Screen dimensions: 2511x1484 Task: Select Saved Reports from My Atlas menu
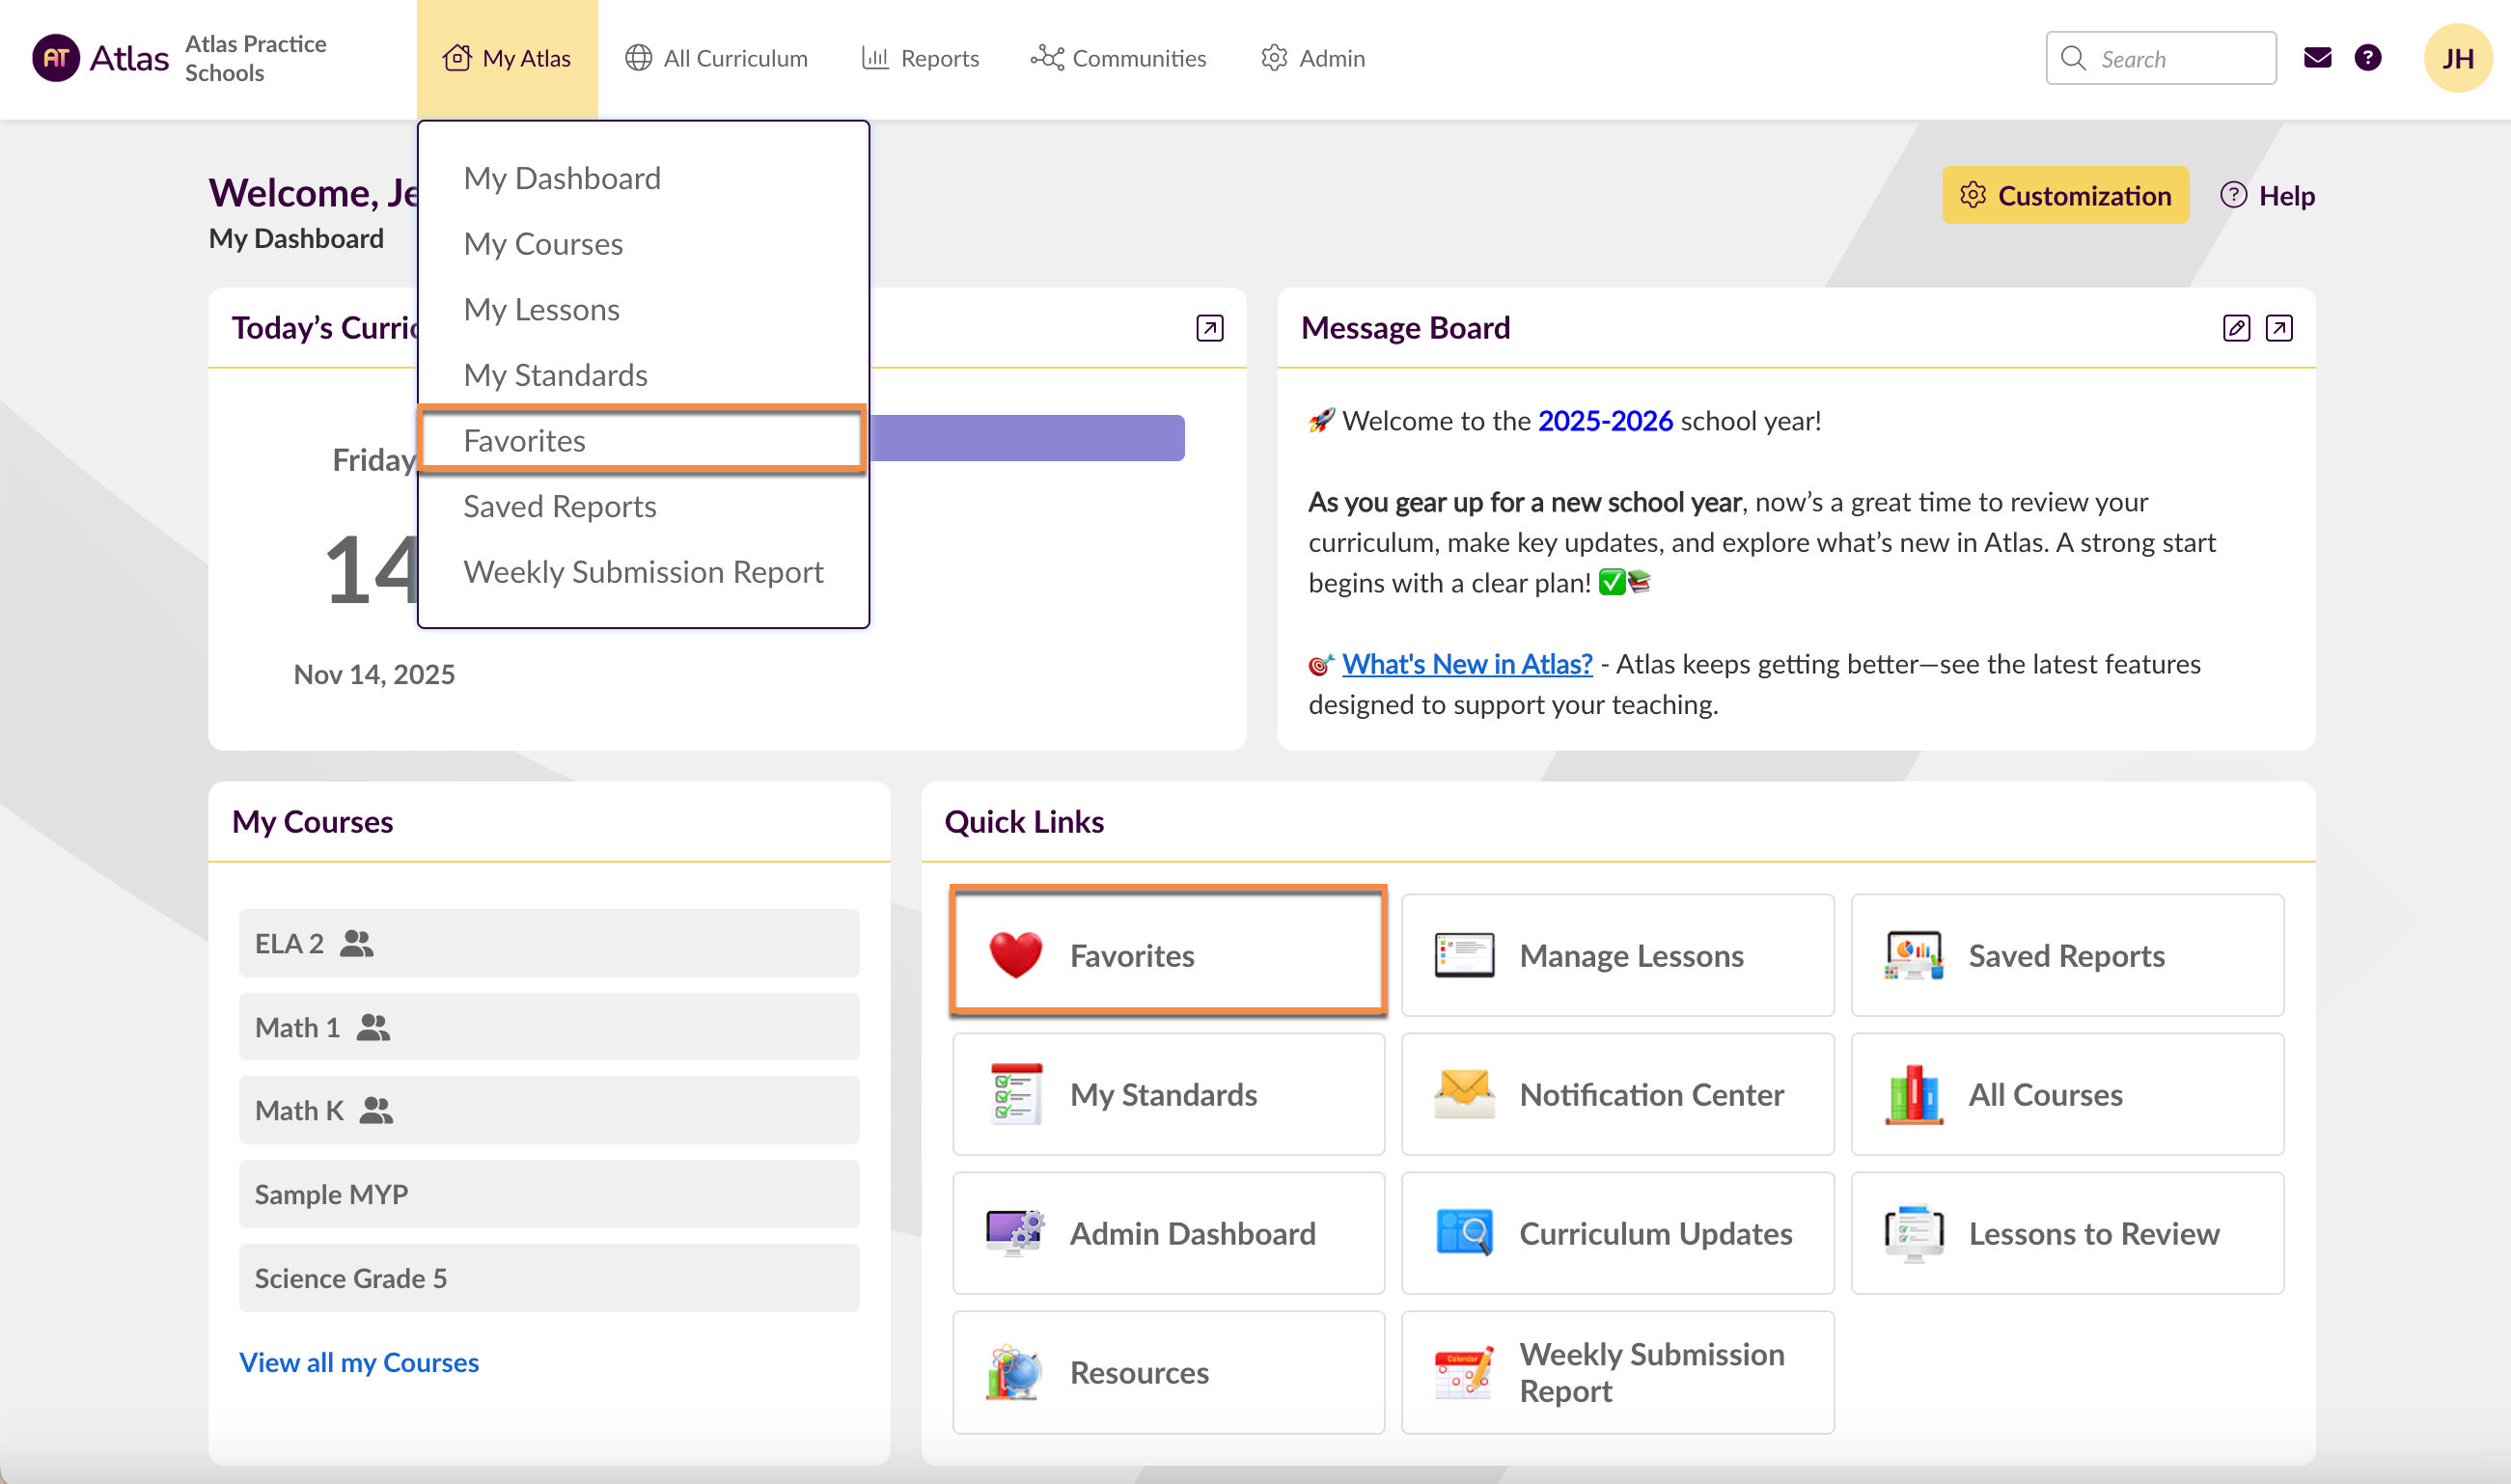[x=560, y=506]
